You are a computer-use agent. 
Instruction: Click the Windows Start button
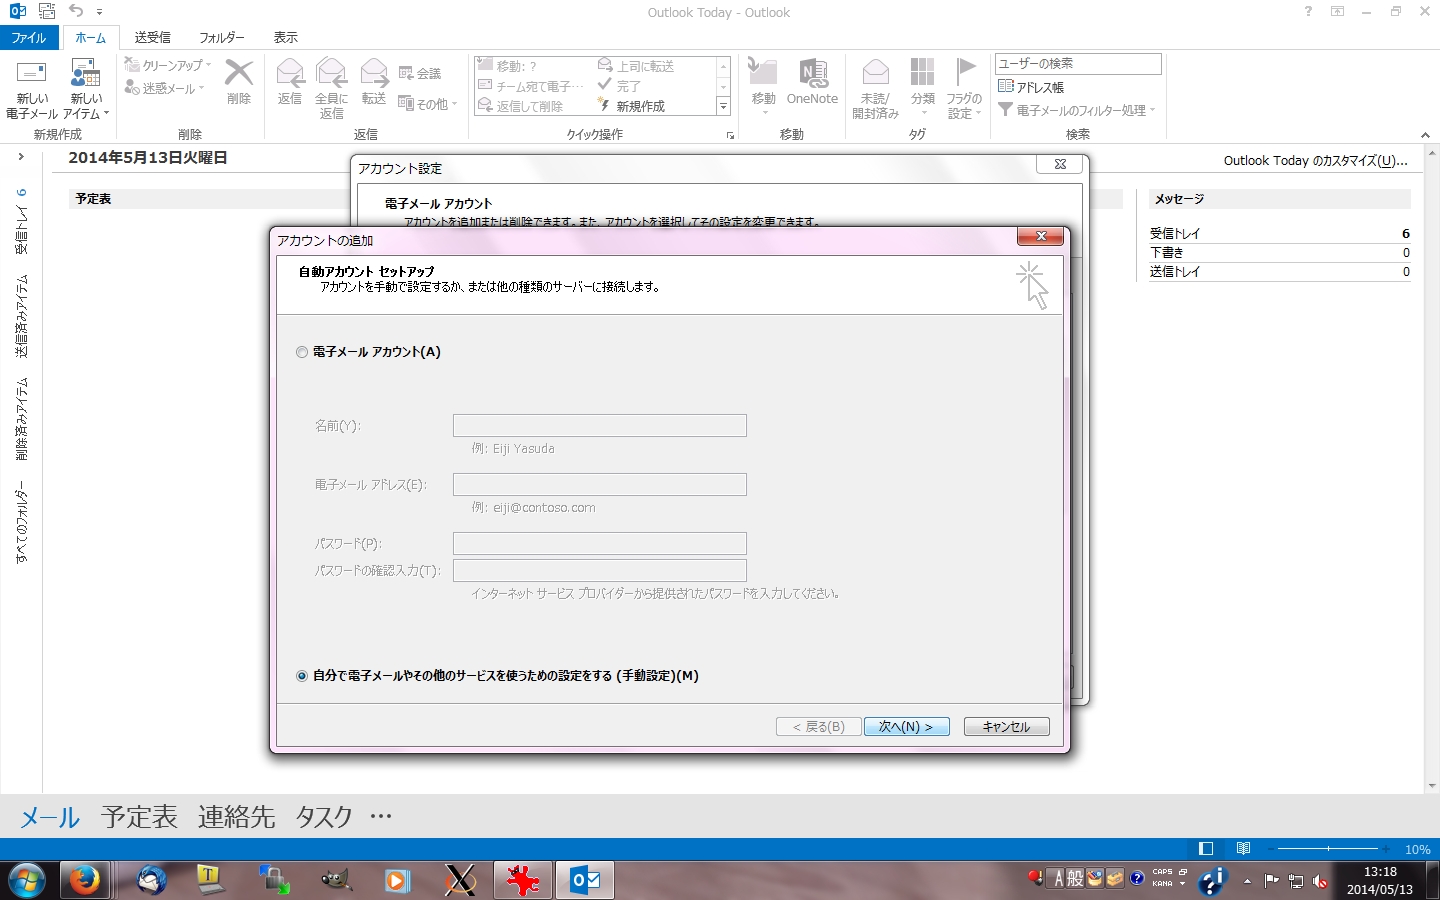(27, 880)
